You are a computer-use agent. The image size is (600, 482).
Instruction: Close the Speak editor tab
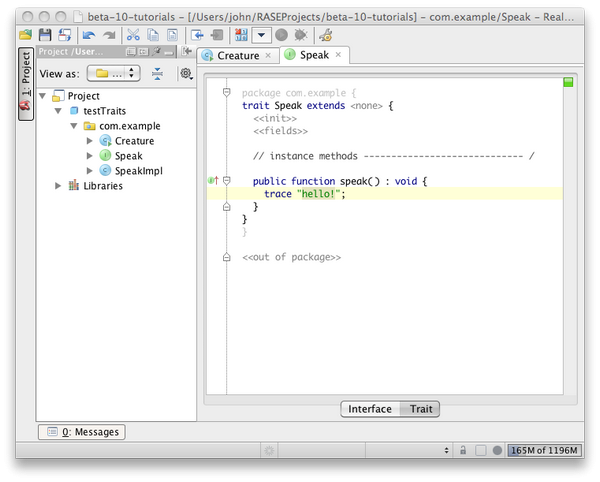[338, 55]
